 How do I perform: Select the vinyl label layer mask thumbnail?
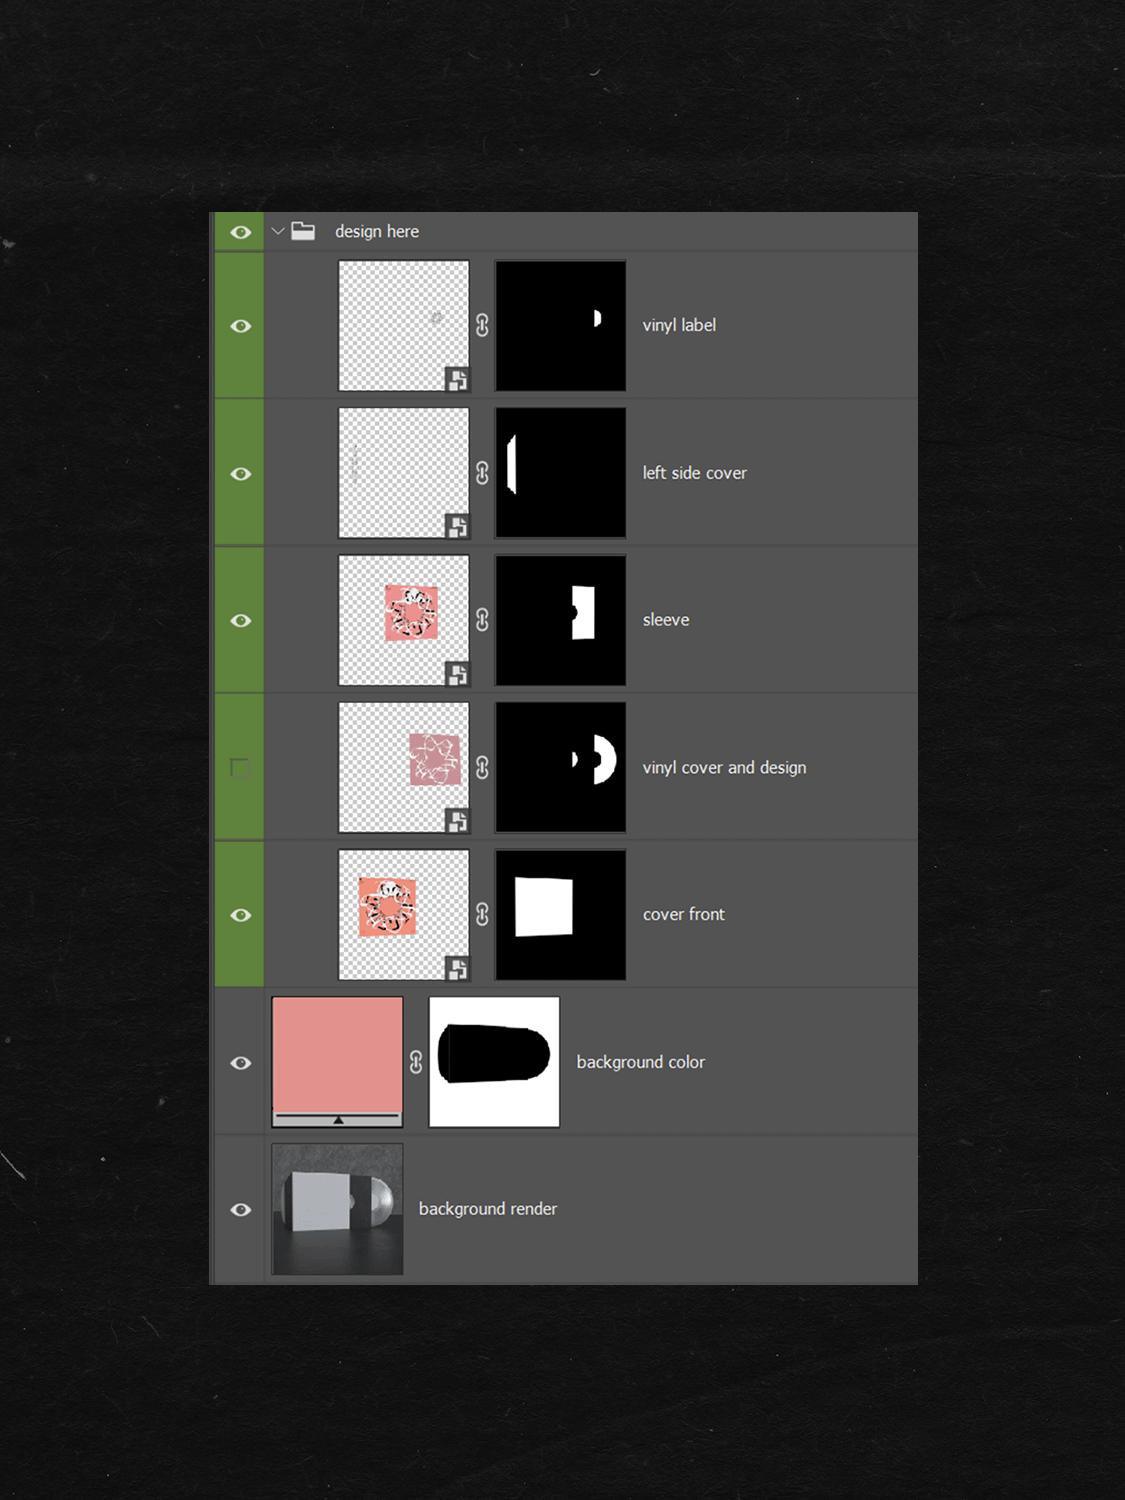561,326
